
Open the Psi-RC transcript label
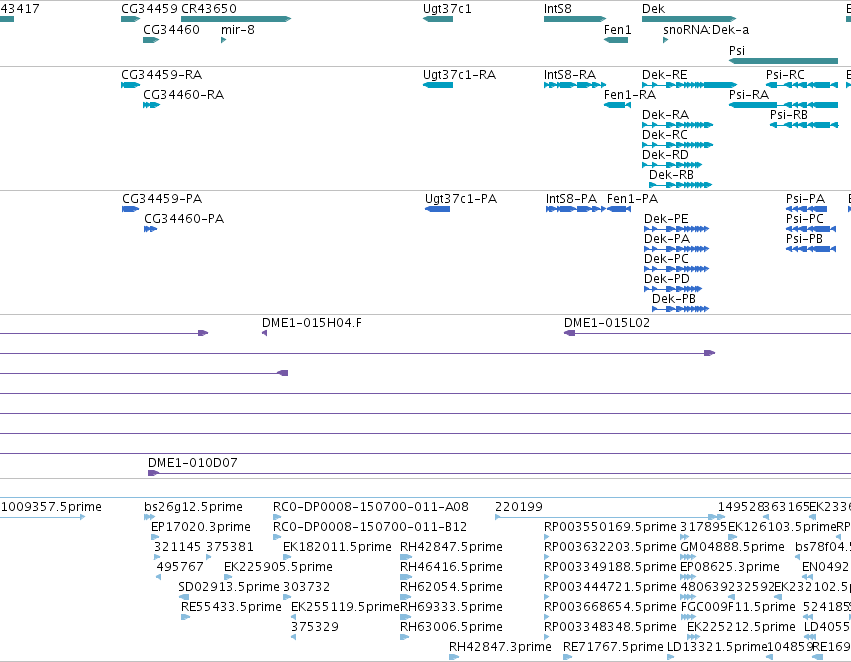(x=785, y=74)
